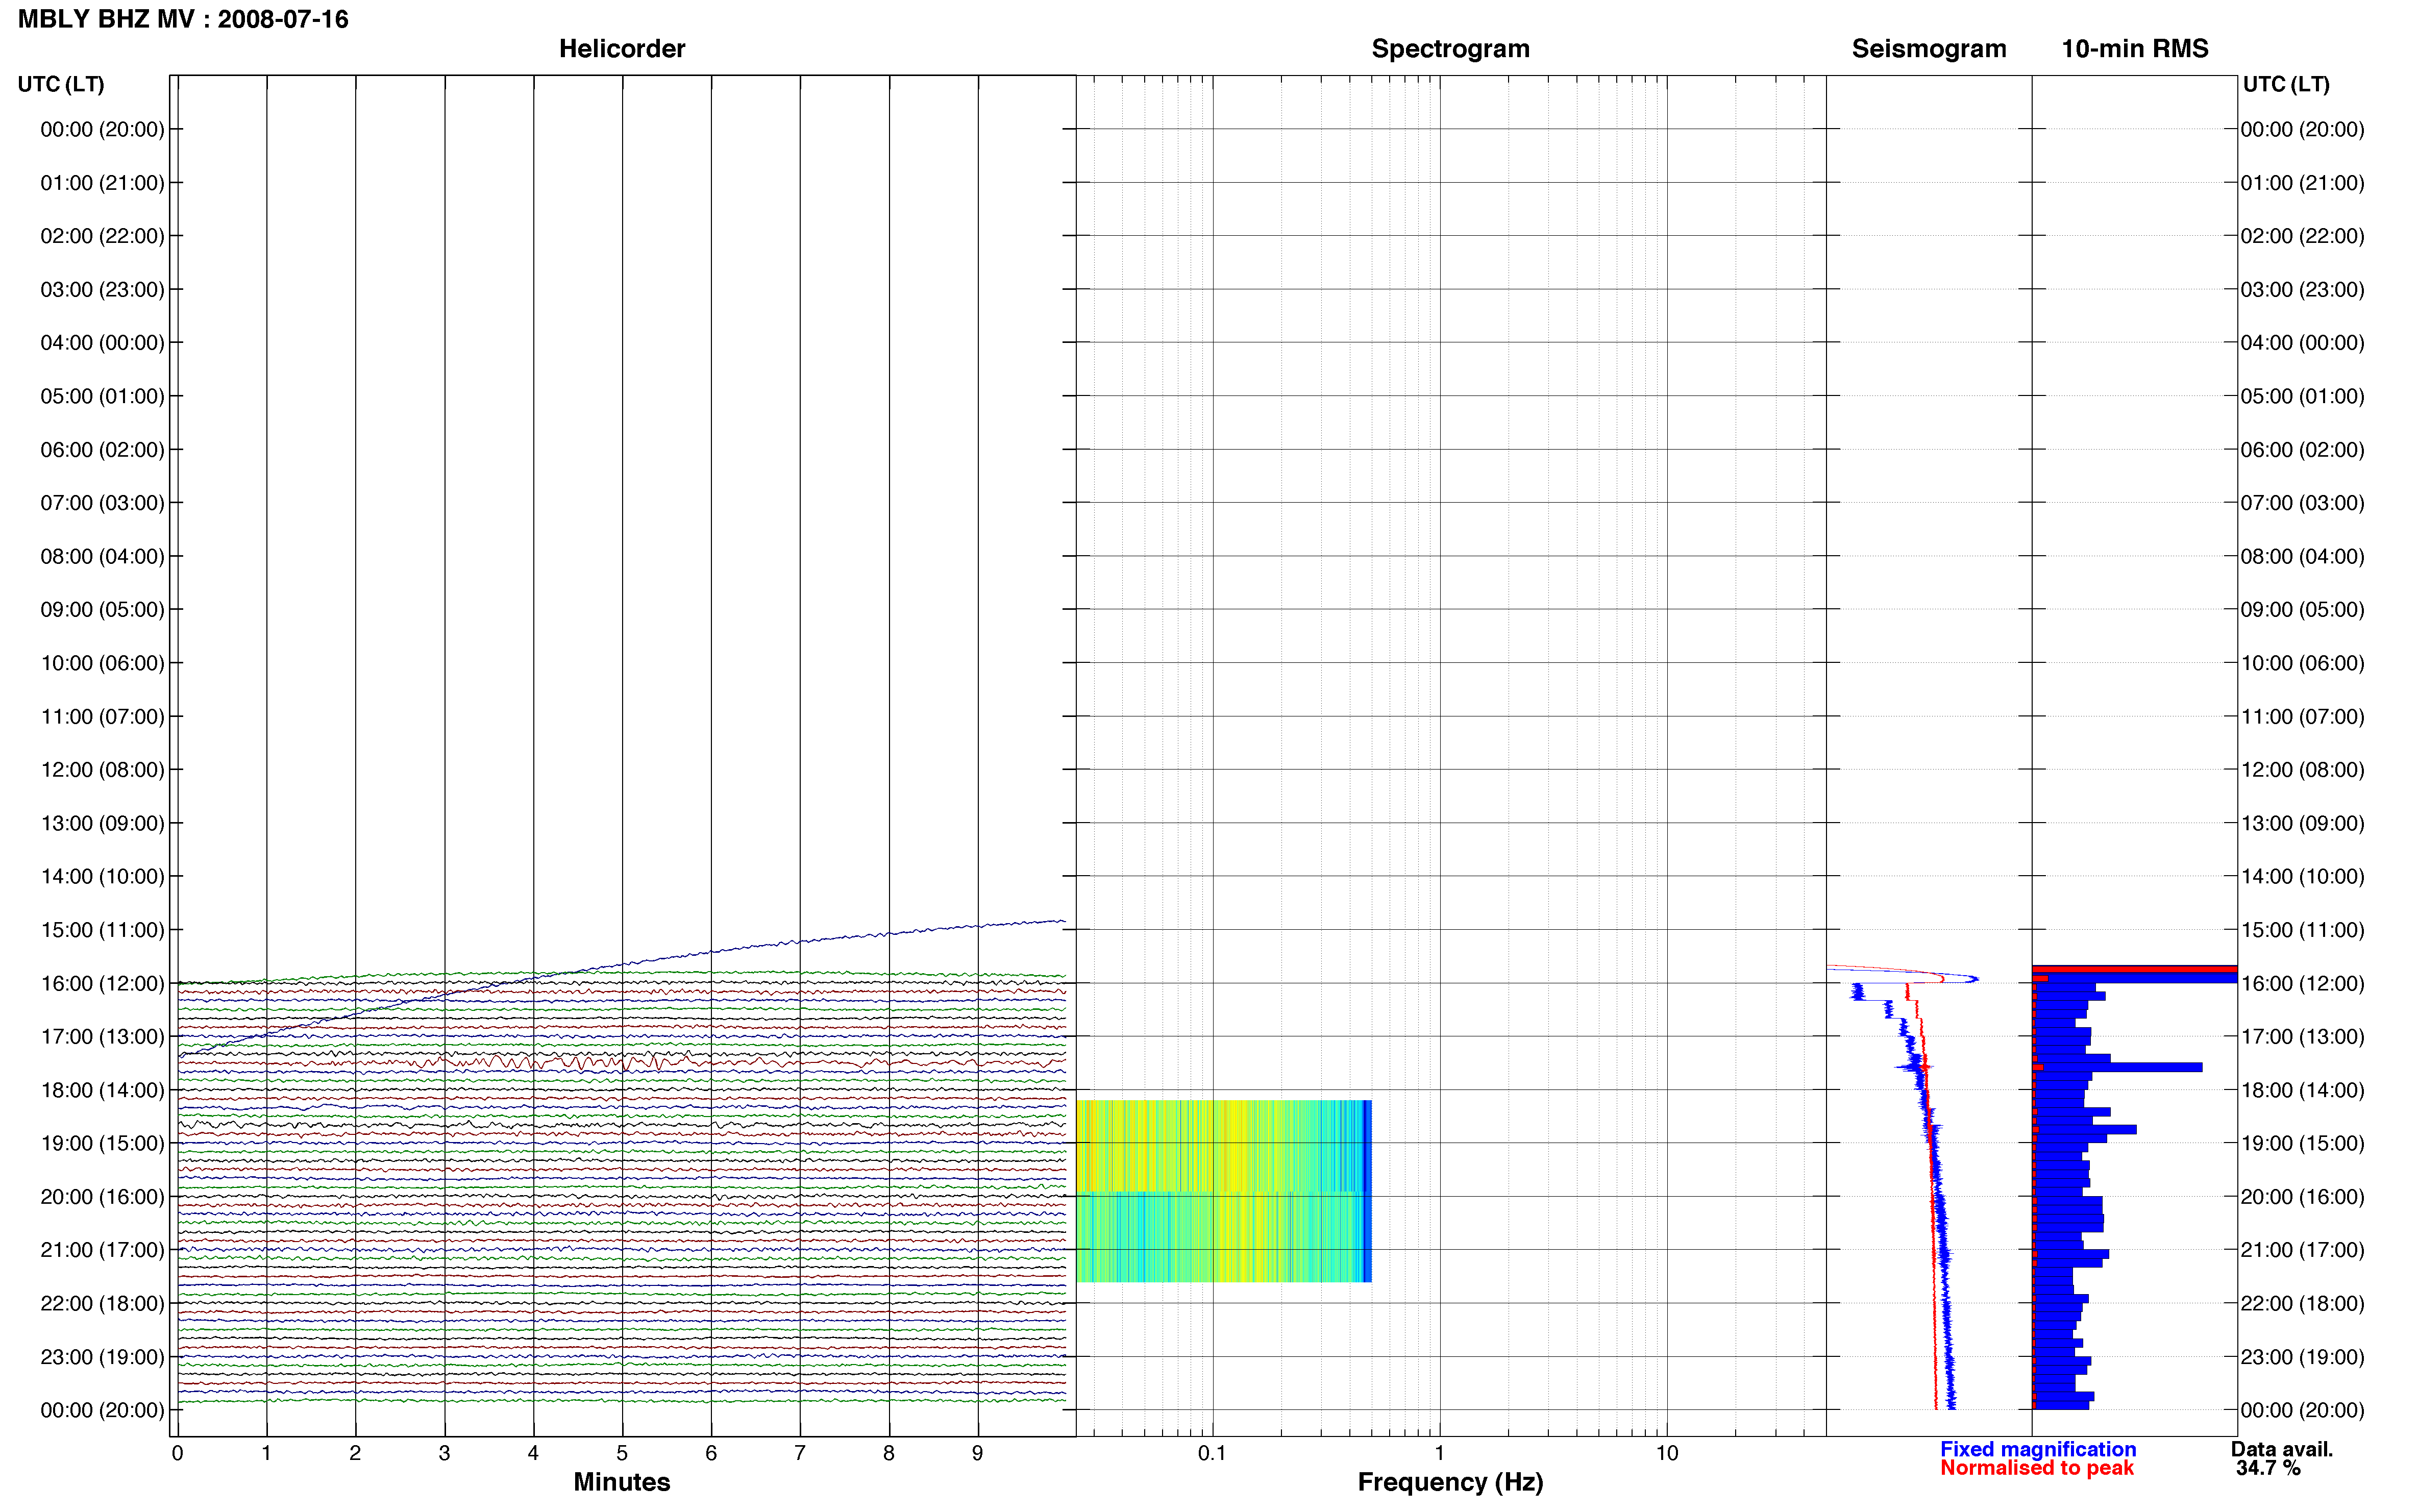Screen dimensions: 2419x1512
Task: Click the 34.7 % availability value
Action: point(2268,1468)
